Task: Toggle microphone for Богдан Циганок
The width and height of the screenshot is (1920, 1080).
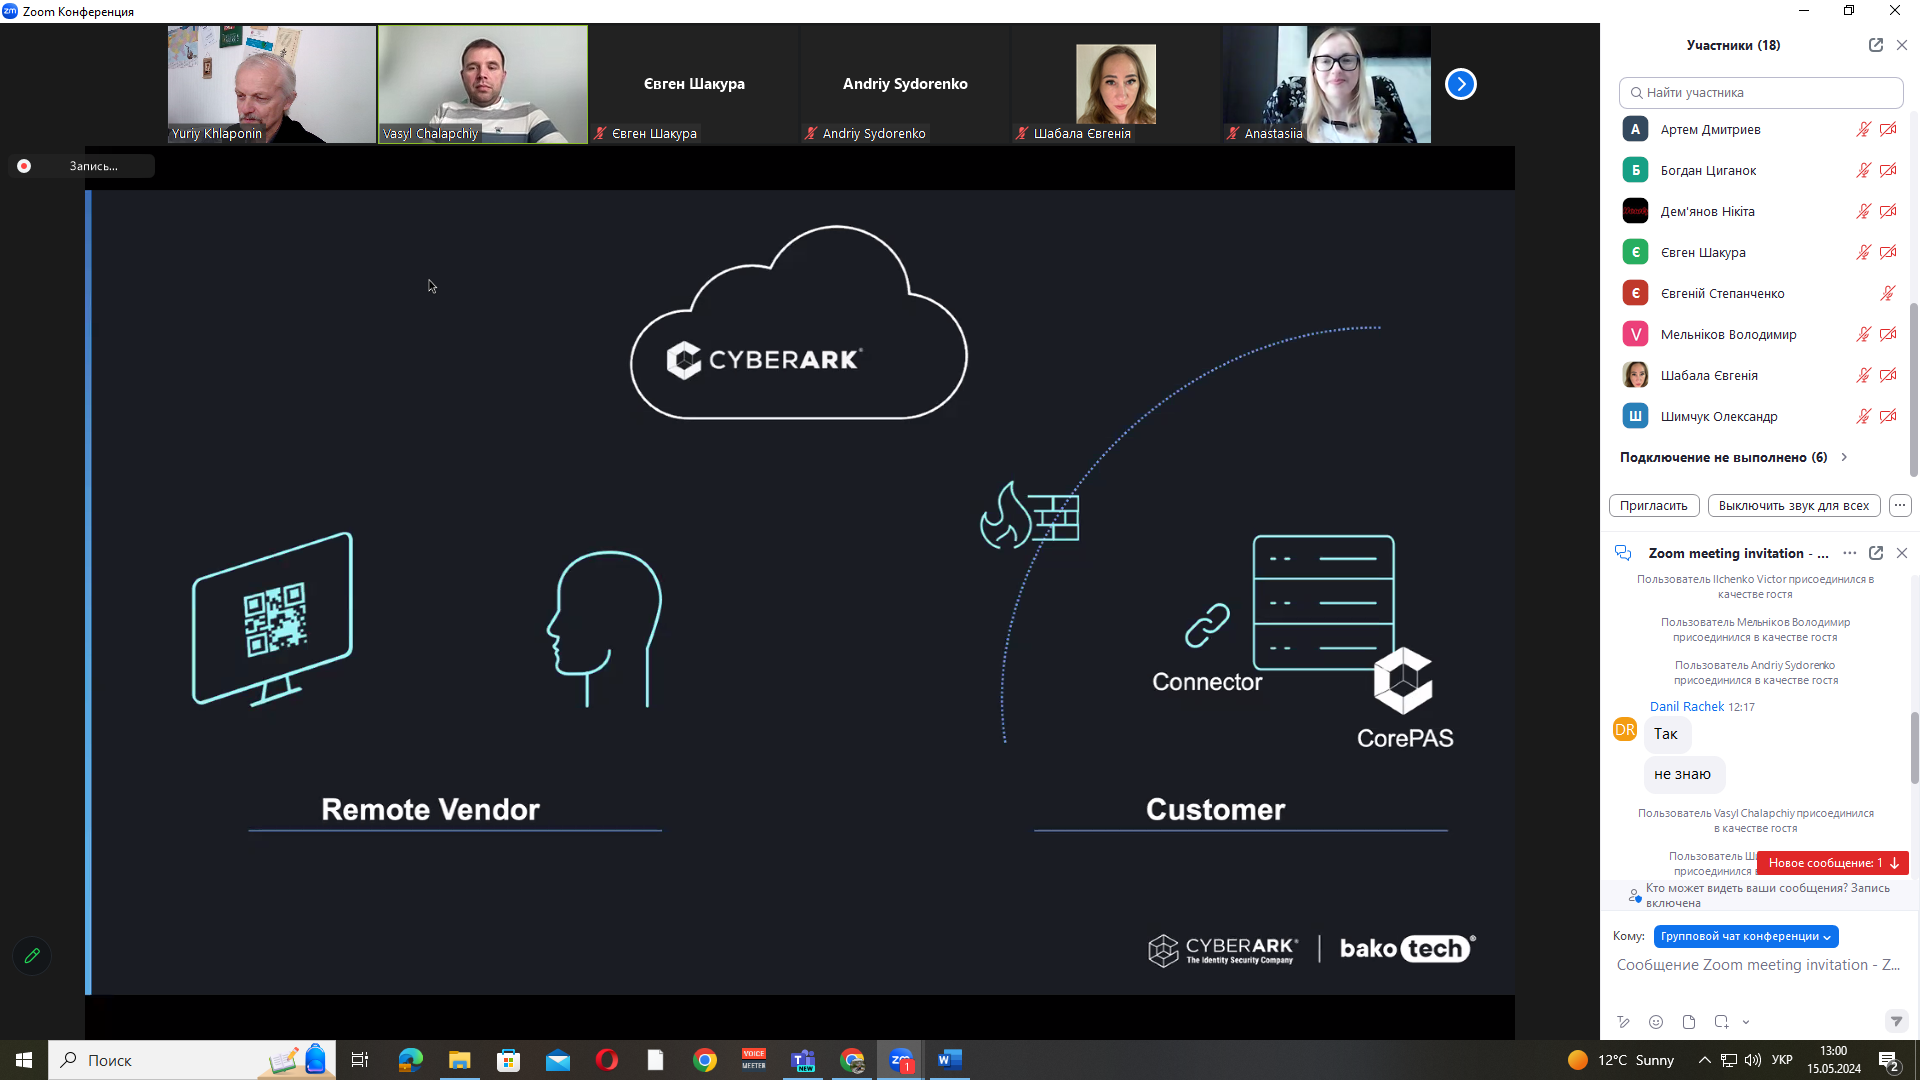Action: click(x=1864, y=170)
